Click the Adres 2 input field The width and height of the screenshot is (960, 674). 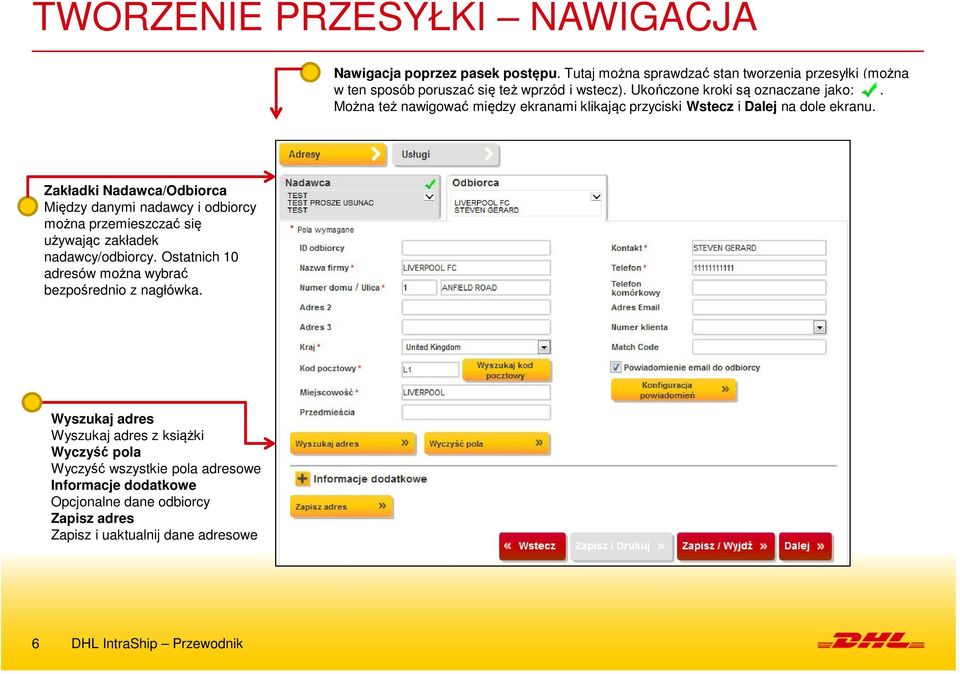476,307
